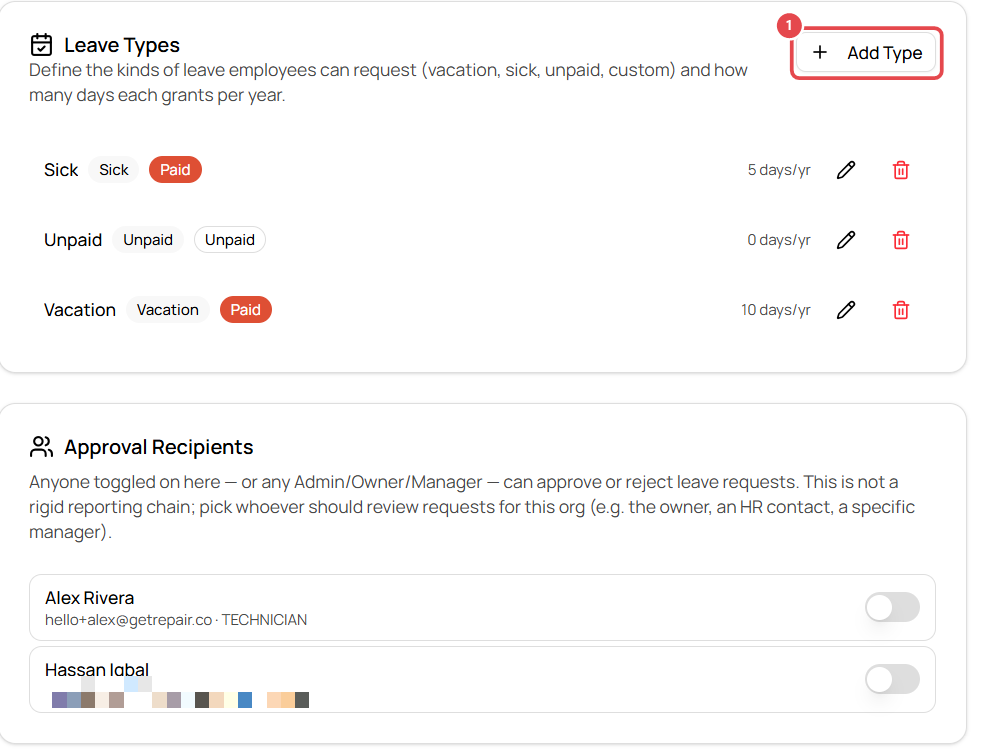Edit the Vacation leave type
The image size is (988, 752).
point(846,310)
